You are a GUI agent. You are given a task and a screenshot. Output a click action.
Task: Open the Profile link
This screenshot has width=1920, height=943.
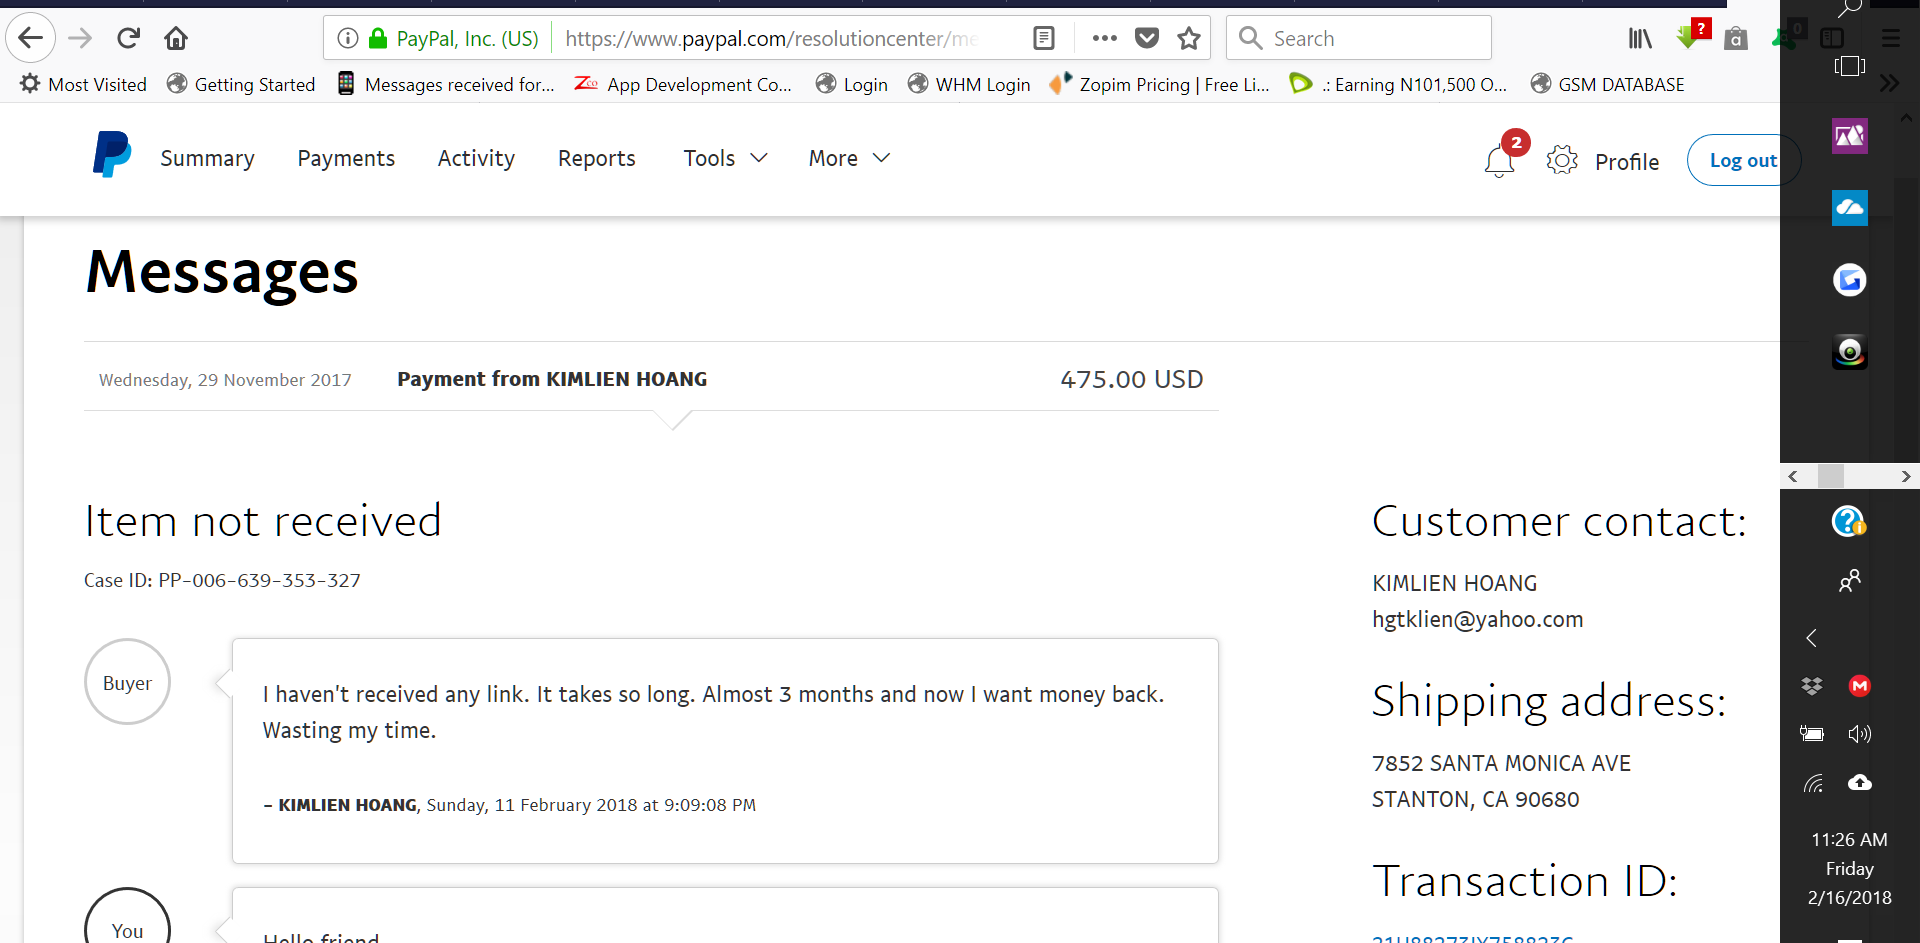(x=1627, y=161)
